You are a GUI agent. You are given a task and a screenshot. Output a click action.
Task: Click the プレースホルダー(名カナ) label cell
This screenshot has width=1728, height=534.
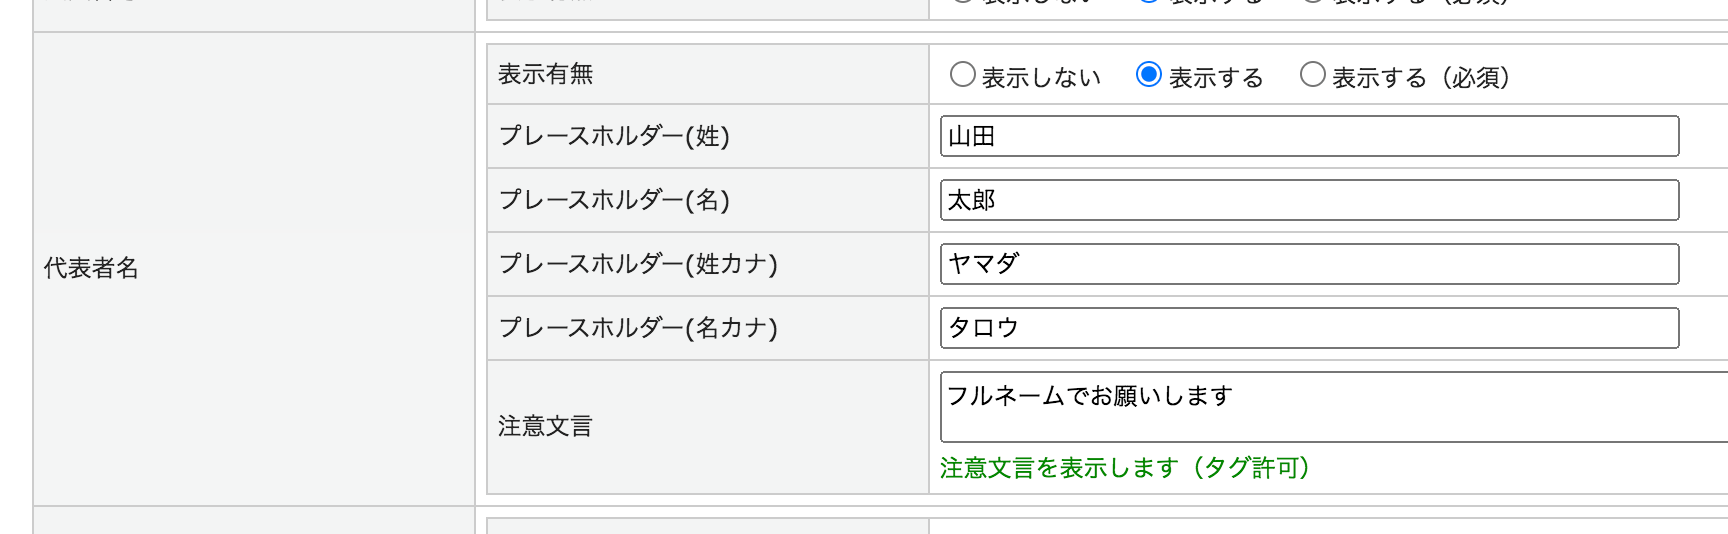pos(638,329)
